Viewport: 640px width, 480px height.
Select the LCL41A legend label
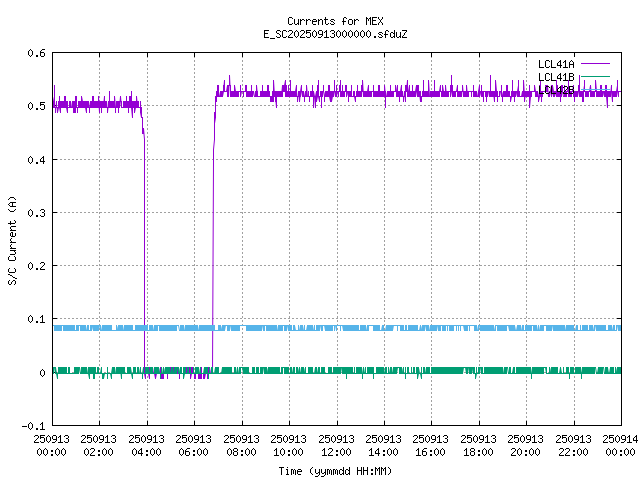555,64
